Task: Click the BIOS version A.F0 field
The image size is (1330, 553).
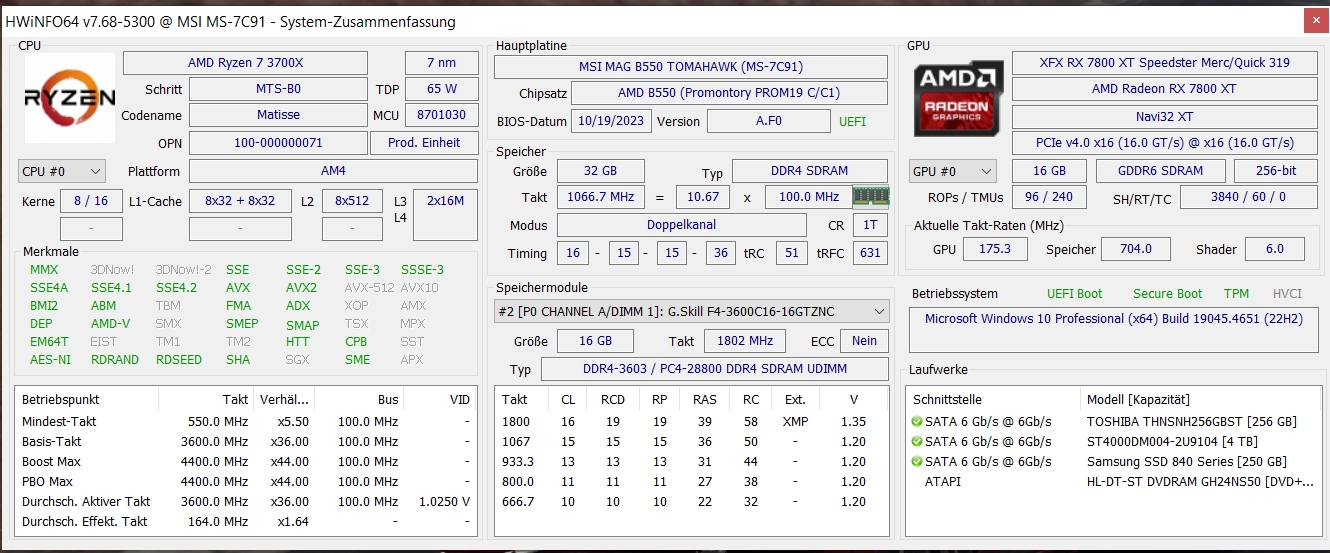Action: coord(769,121)
